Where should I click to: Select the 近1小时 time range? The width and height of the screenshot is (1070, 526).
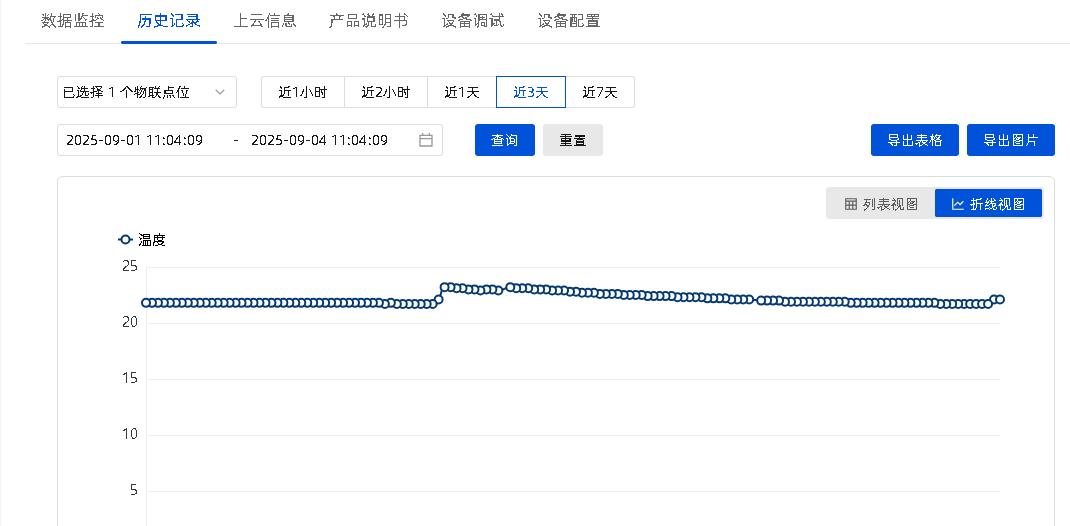click(x=302, y=92)
